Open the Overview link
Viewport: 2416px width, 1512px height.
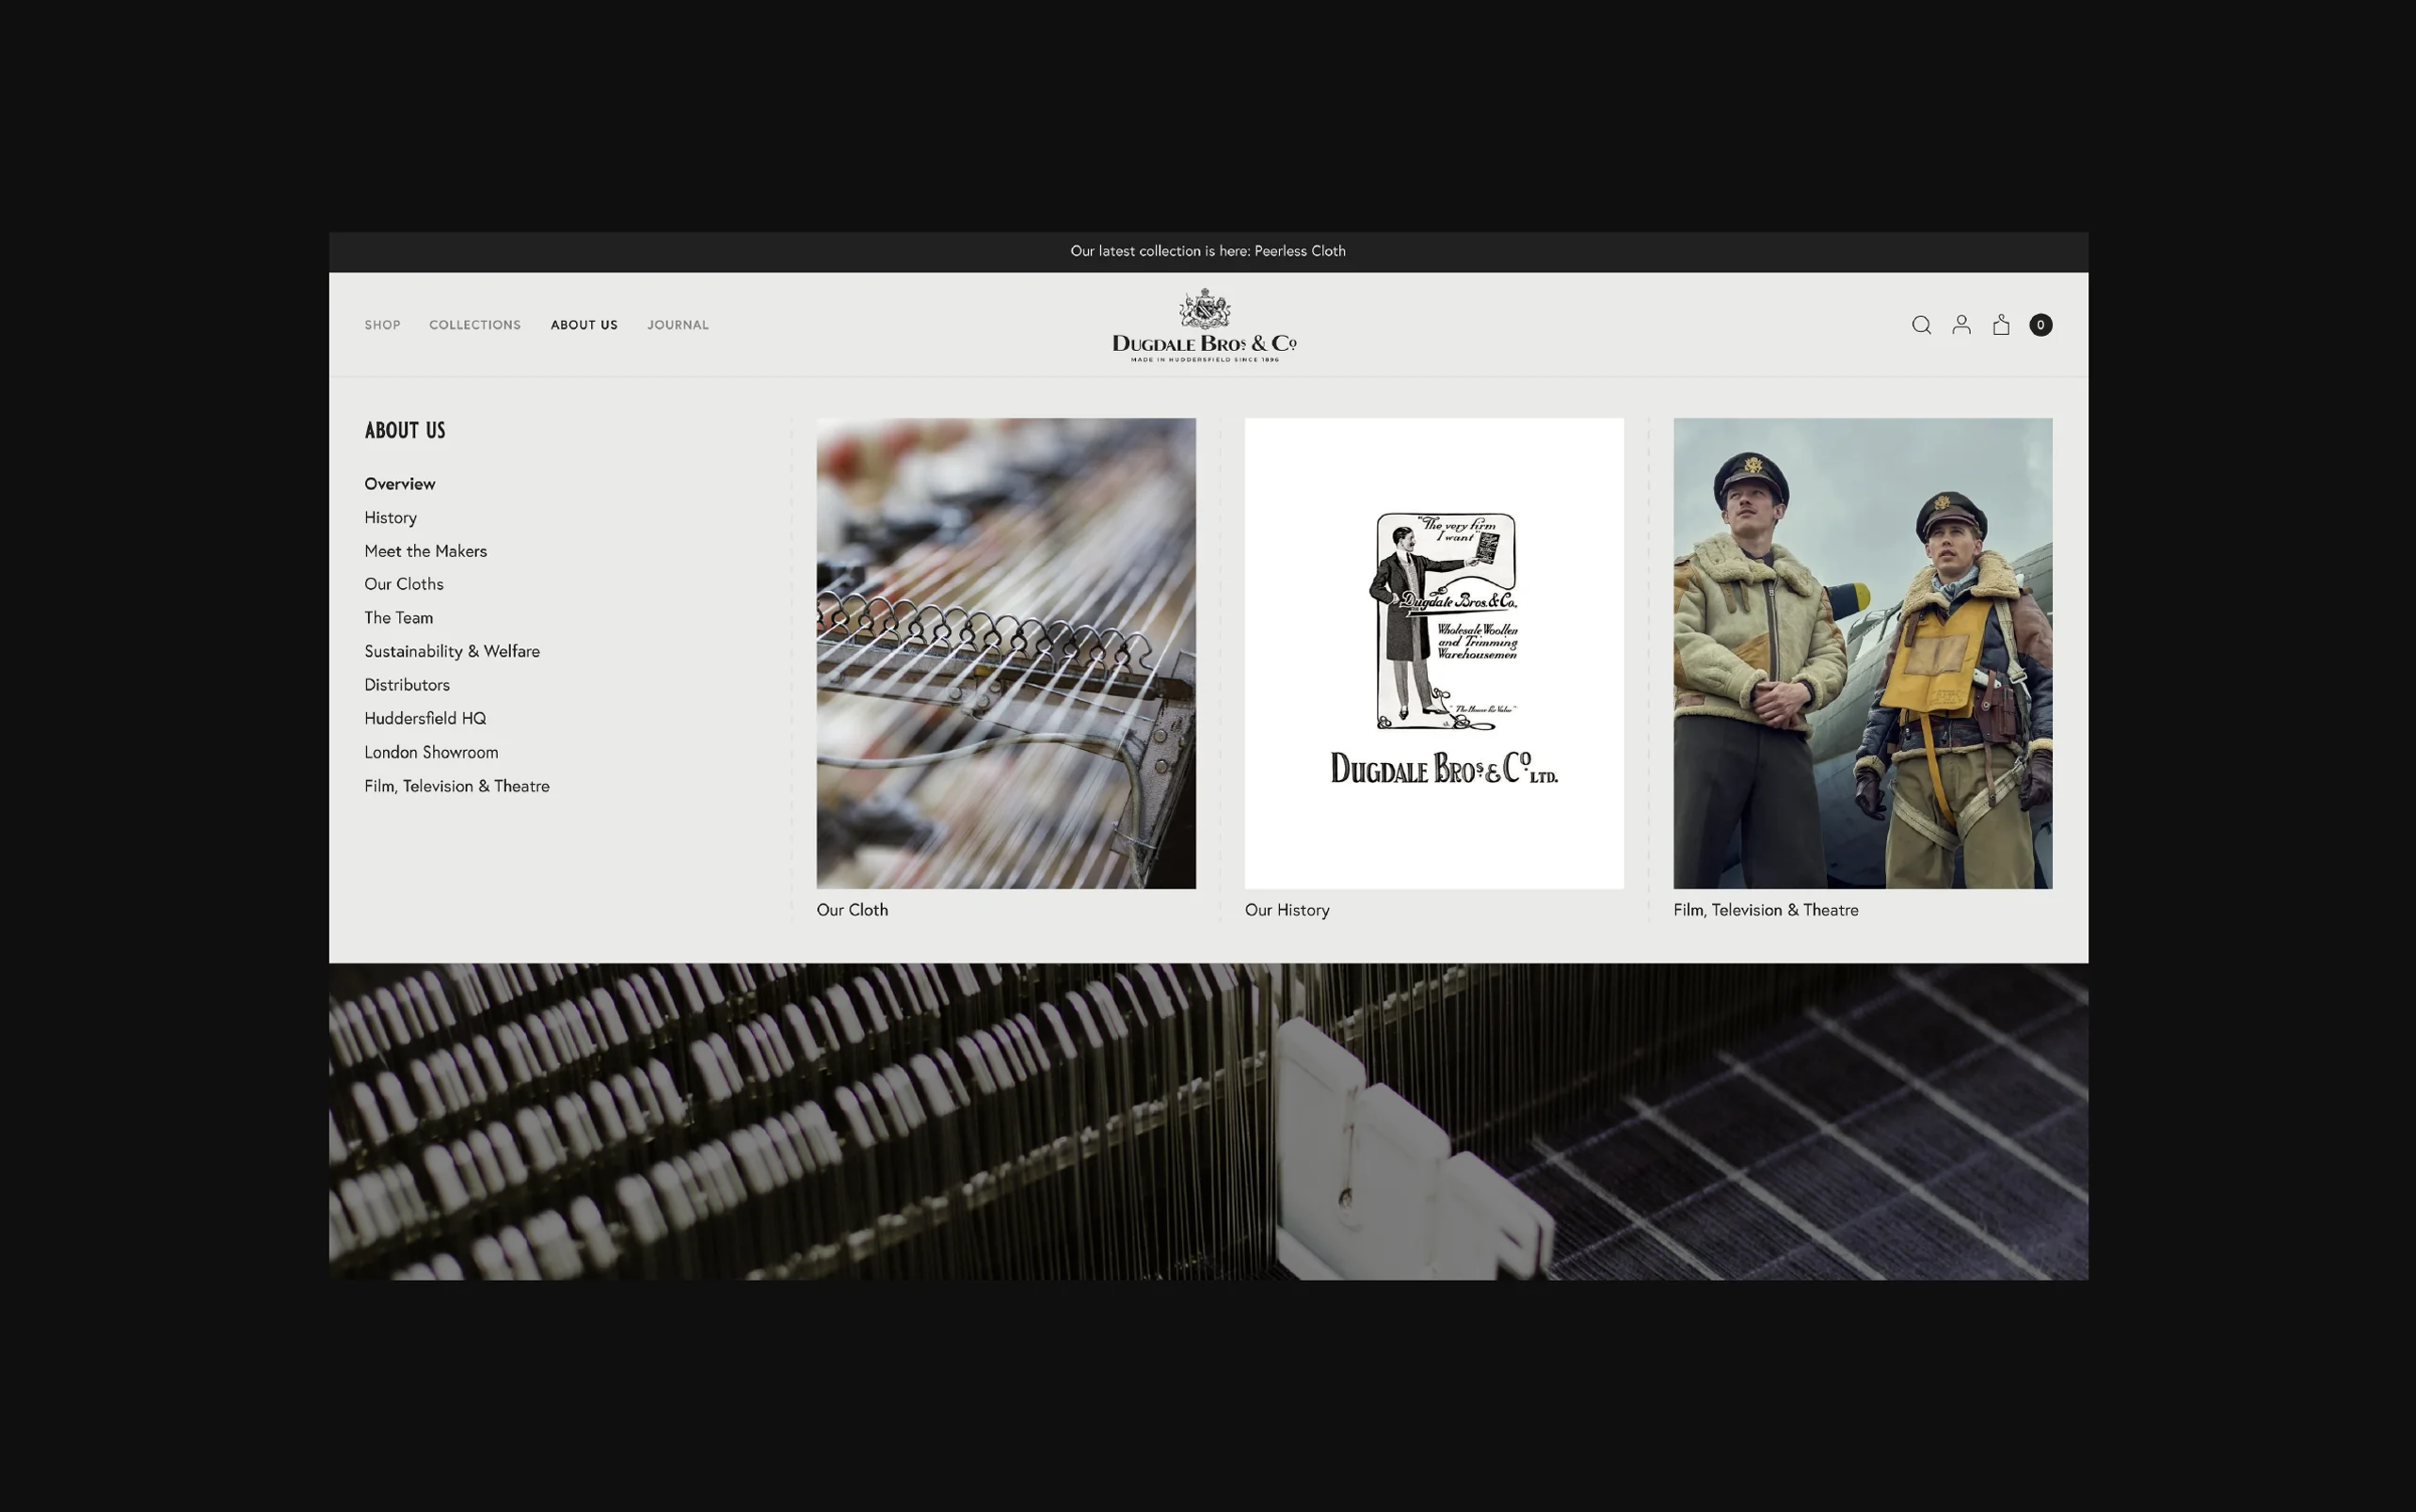(x=399, y=484)
